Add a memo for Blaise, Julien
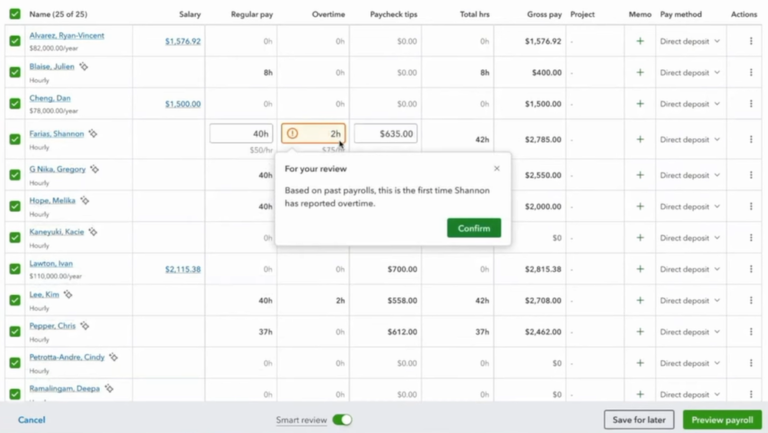 [x=640, y=72]
